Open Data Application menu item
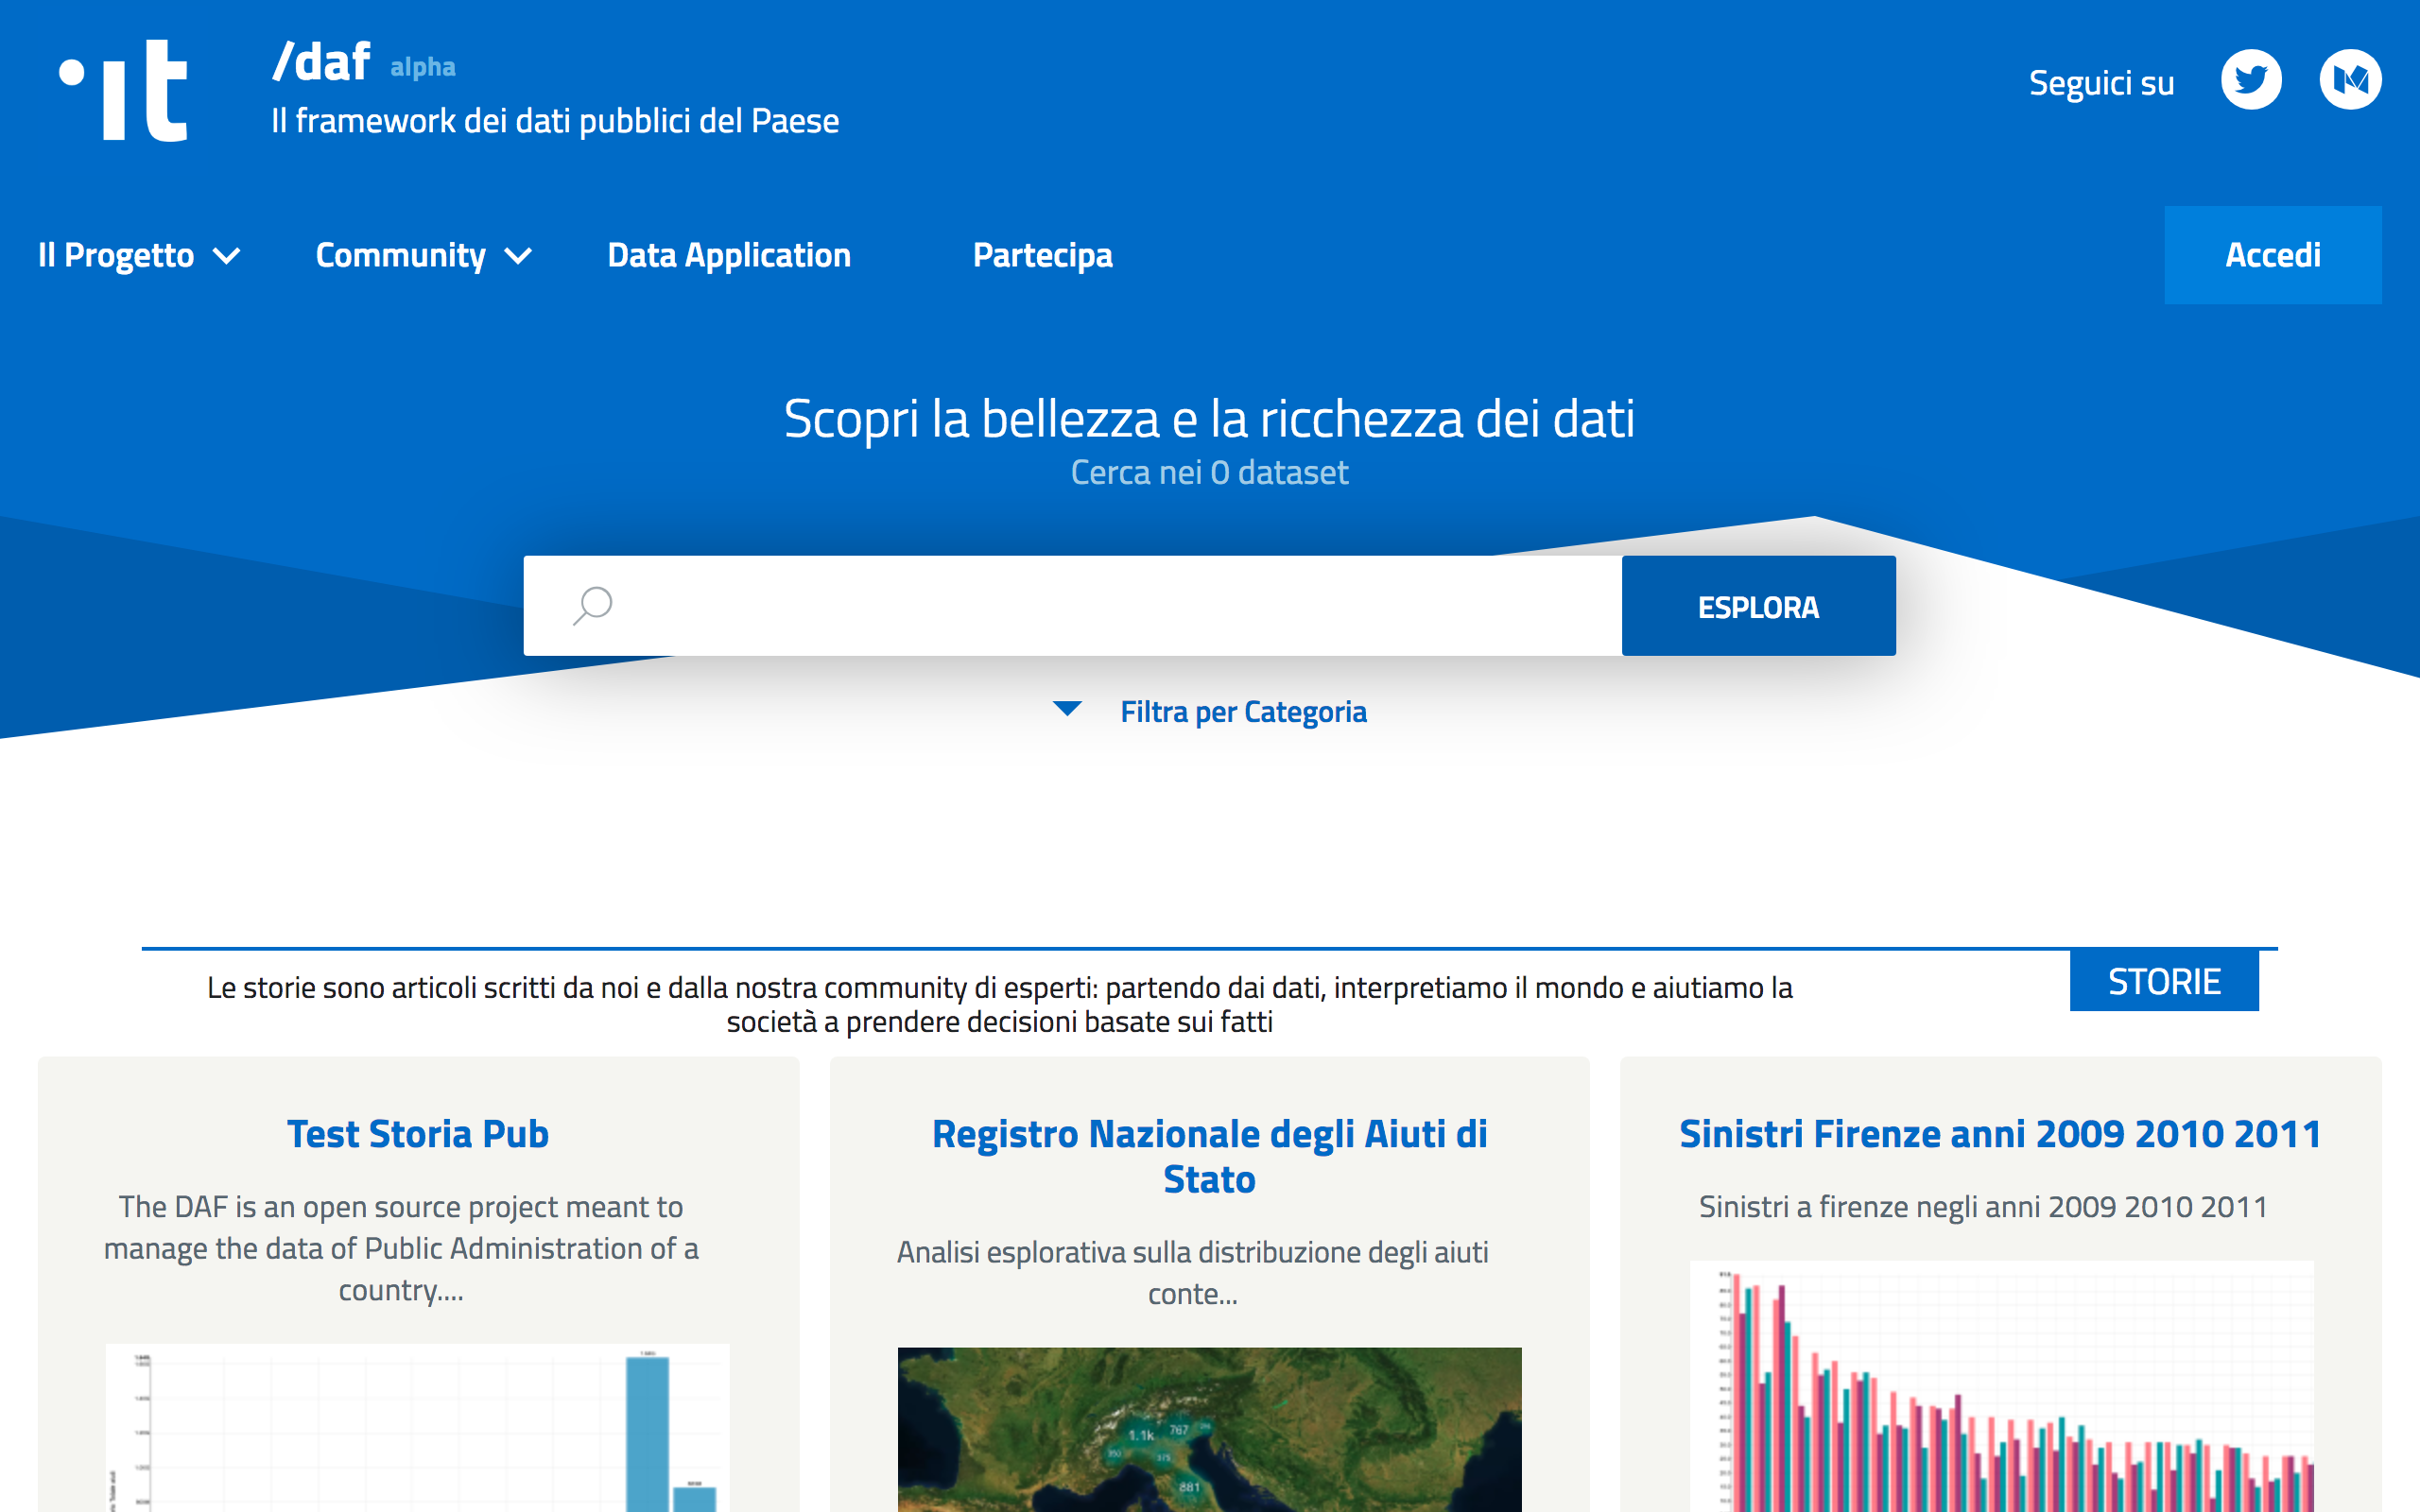The image size is (2420, 1512). point(729,255)
